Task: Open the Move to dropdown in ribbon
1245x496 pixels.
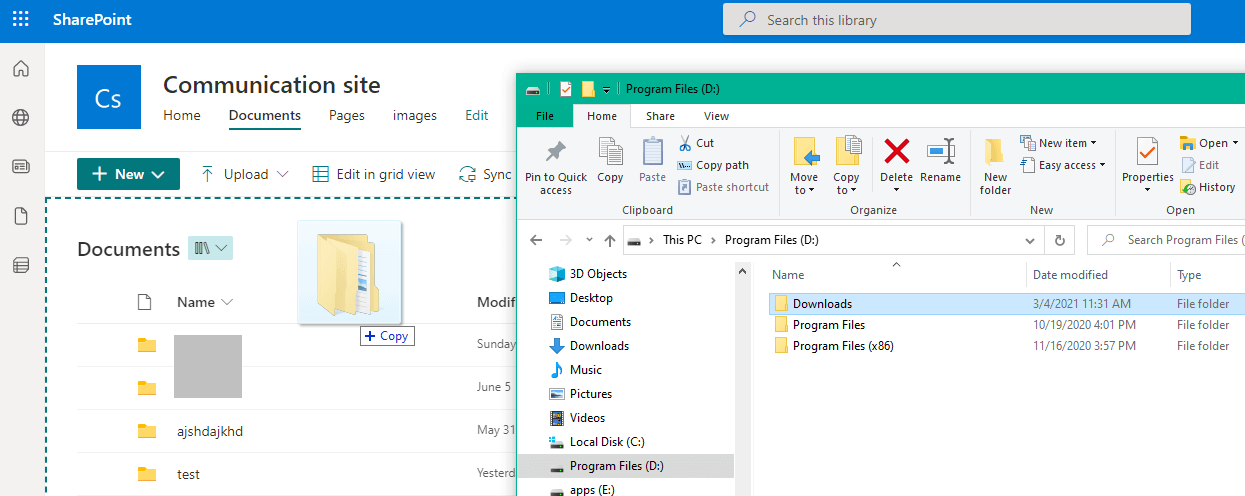Action: coord(805,167)
